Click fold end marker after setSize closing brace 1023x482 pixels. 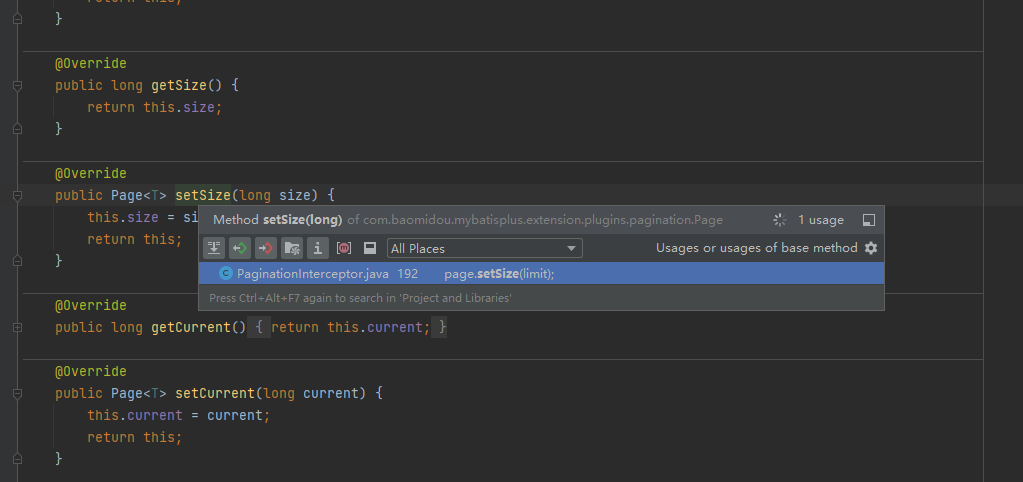(18, 260)
